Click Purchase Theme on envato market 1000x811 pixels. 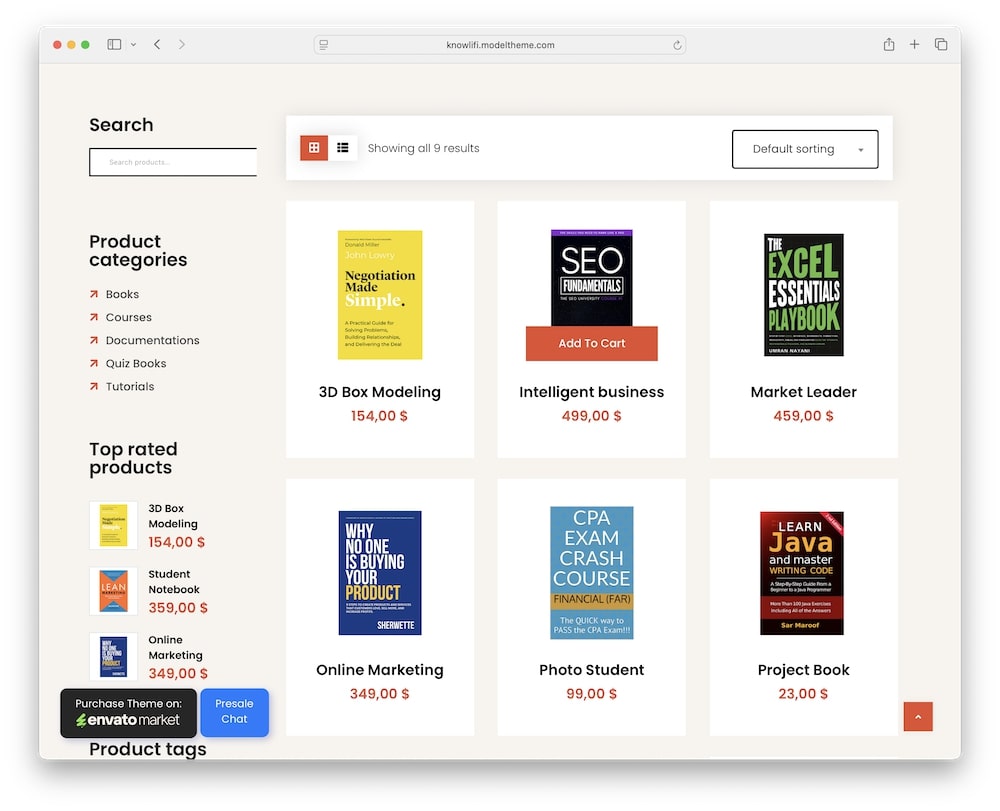pos(128,713)
